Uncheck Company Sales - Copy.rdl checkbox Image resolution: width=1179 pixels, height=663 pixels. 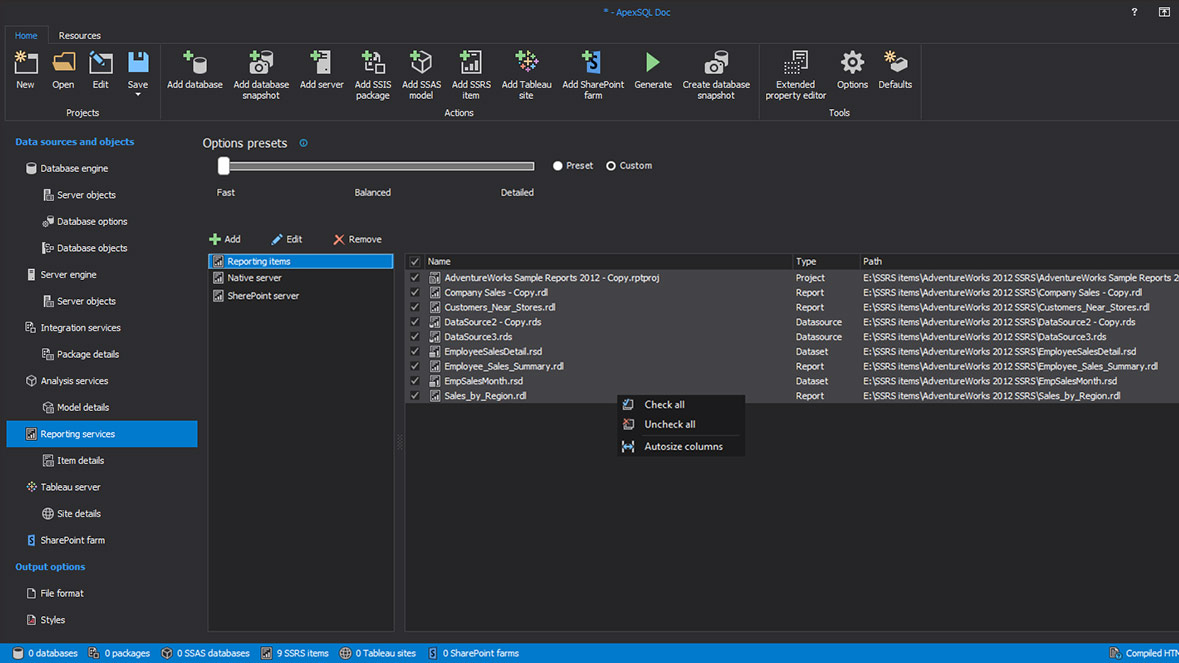414,292
